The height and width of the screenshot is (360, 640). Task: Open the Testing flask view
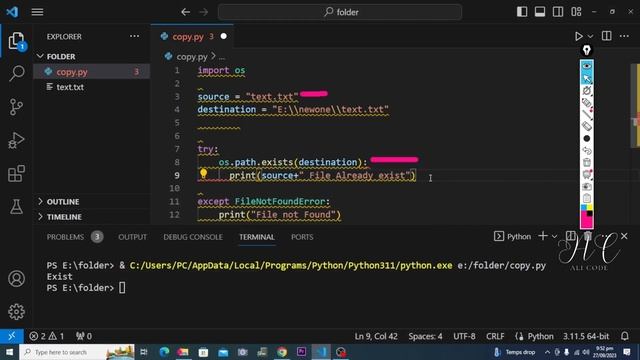click(x=16, y=207)
